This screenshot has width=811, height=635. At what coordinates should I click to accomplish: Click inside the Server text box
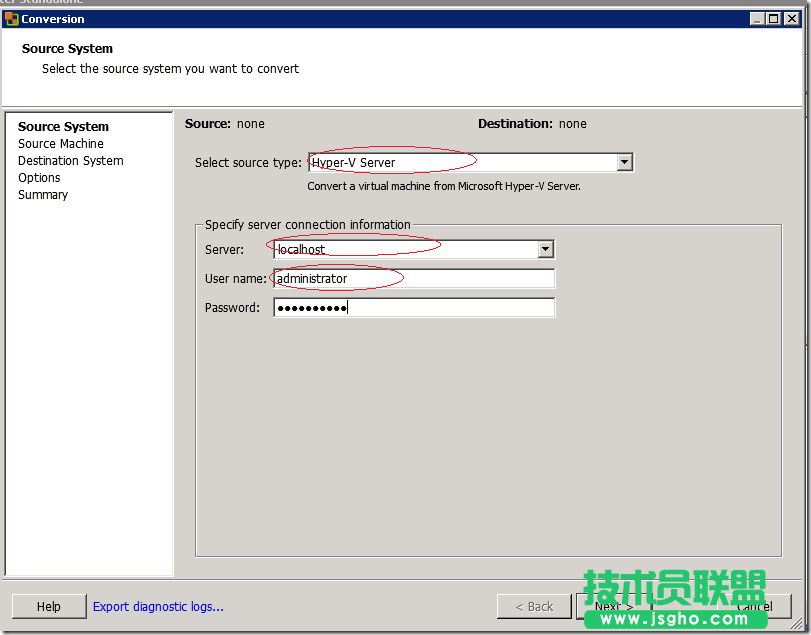400,249
